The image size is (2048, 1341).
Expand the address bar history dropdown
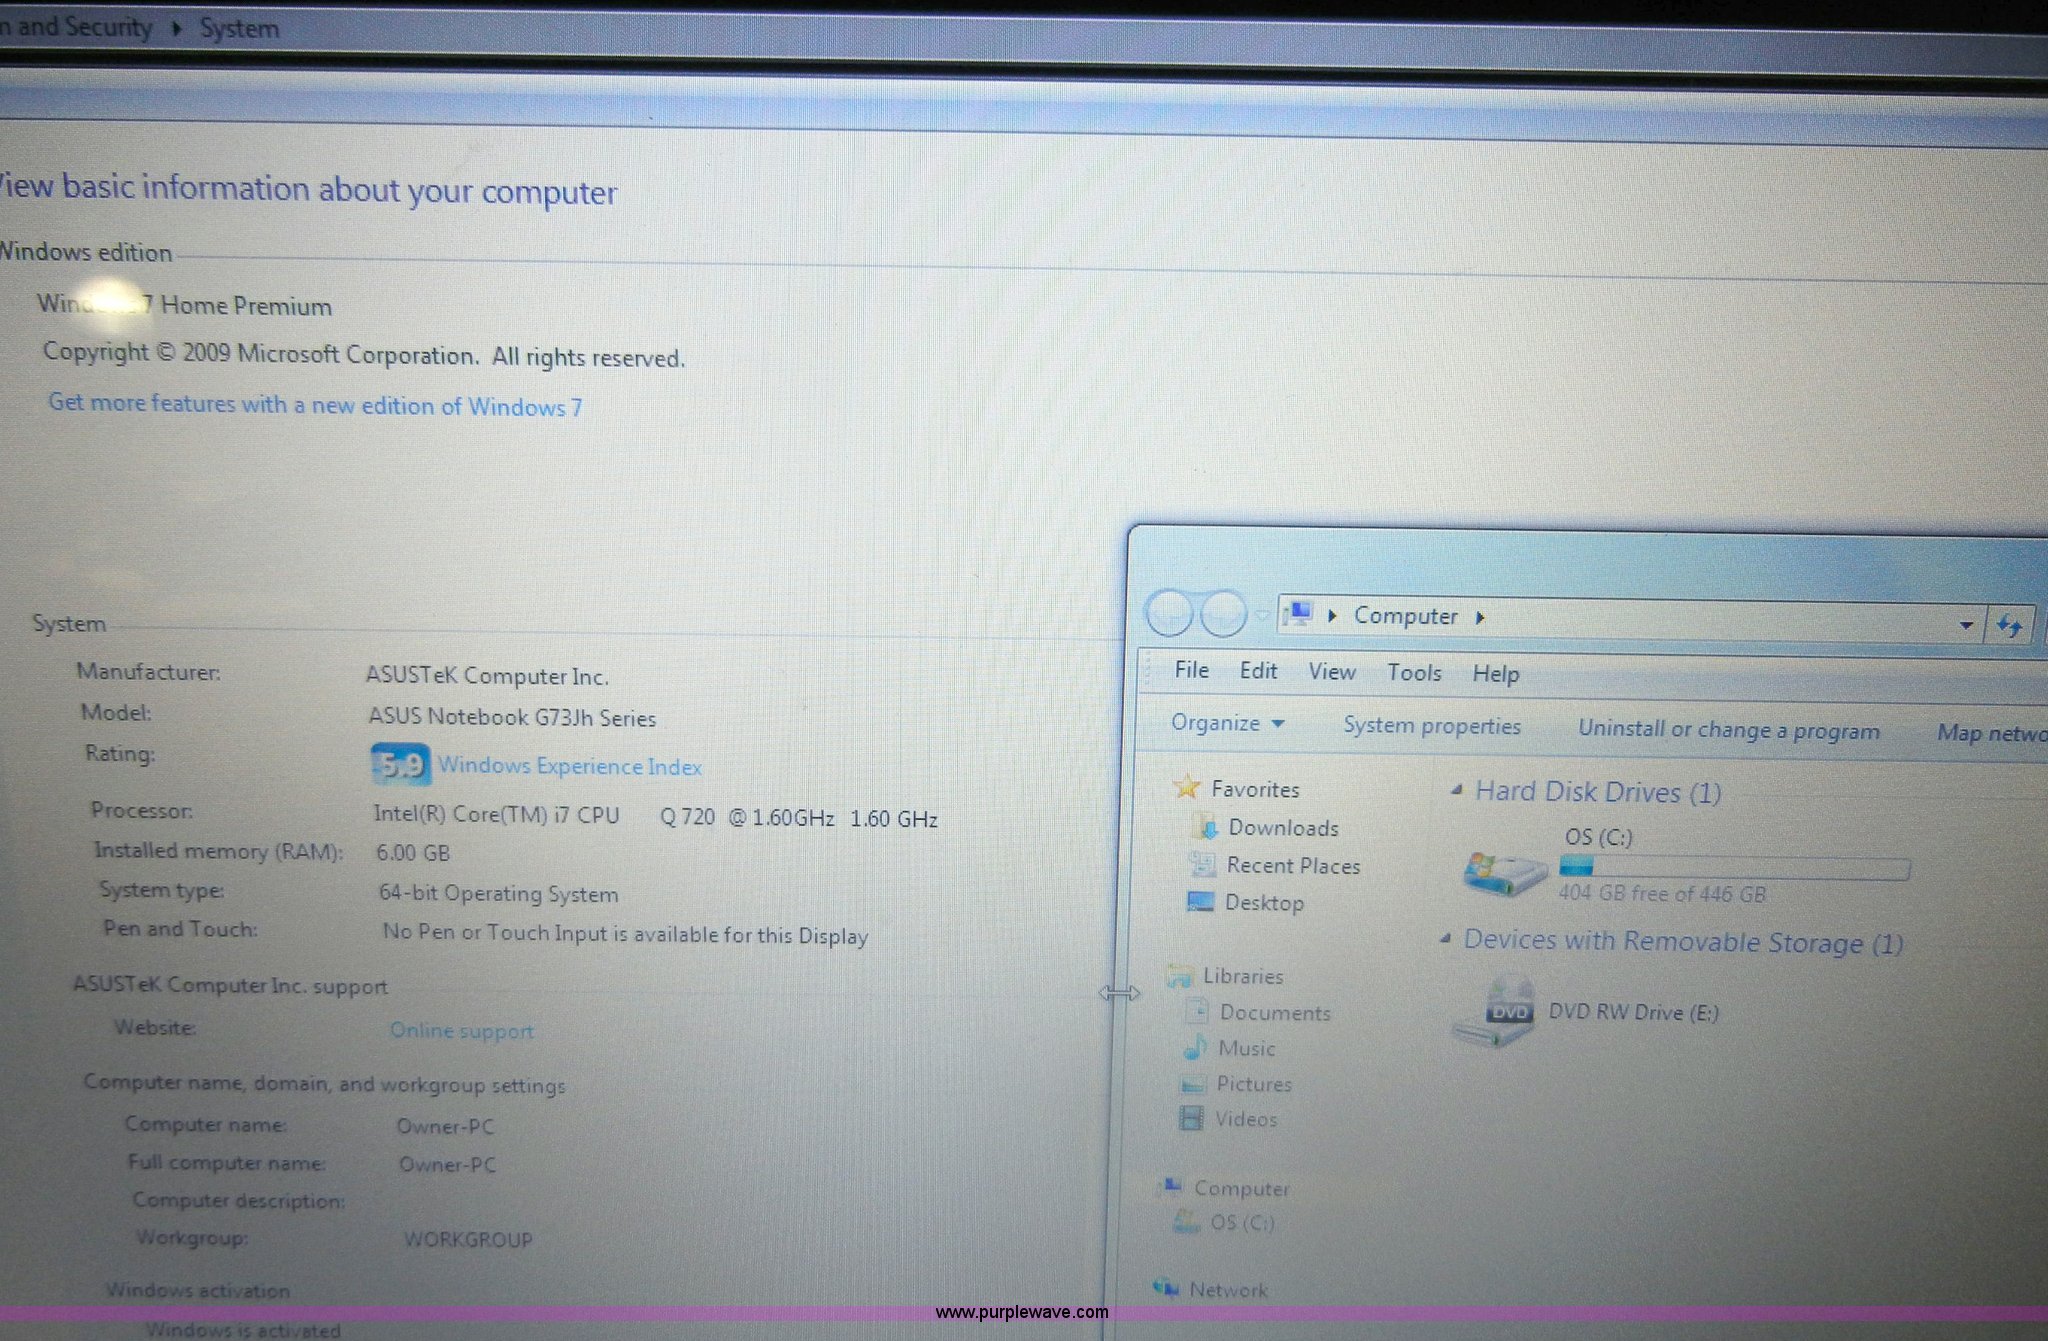click(x=1965, y=625)
